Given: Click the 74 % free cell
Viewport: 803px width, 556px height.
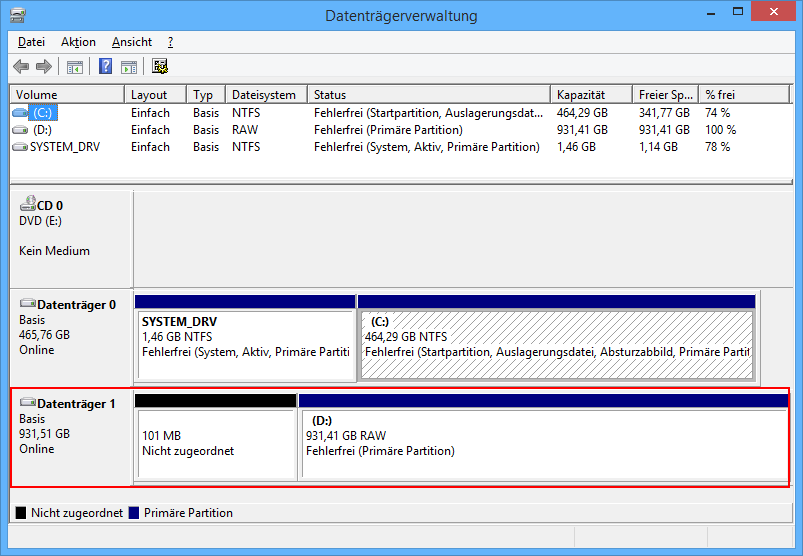Looking at the screenshot, I should [717, 113].
